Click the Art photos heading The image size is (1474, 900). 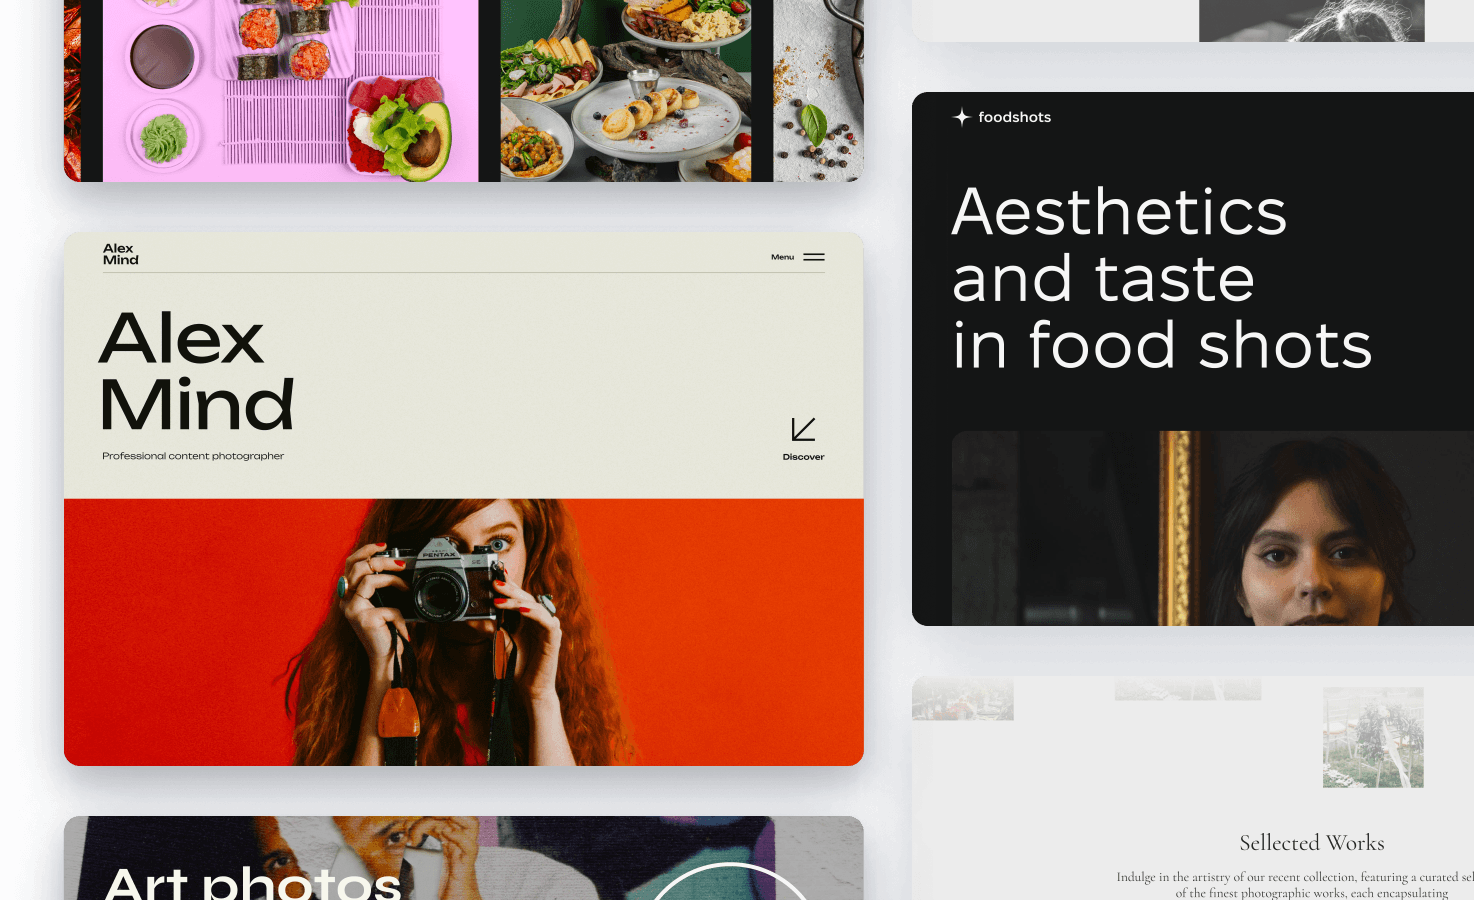click(x=253, y=882)
